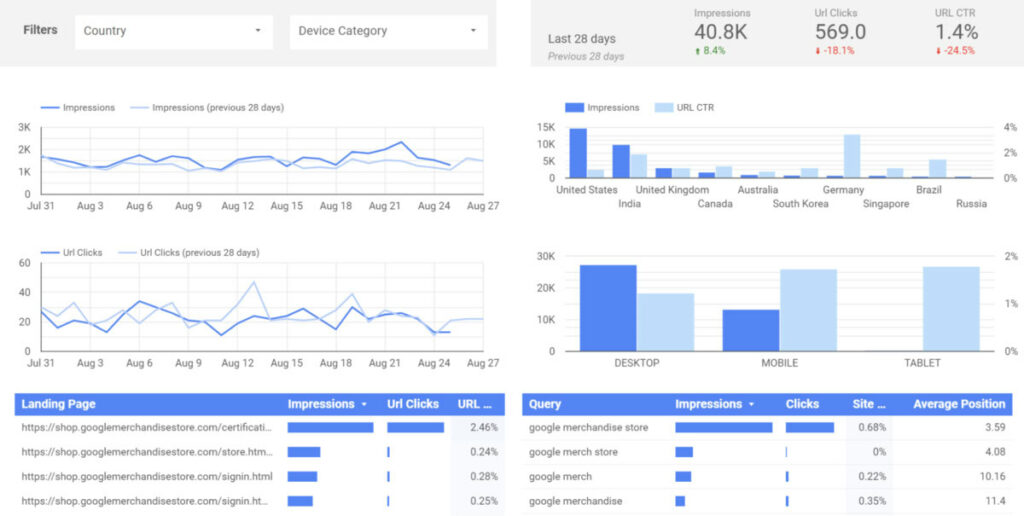Click the South Korea axis label
Image resolution: width=1024 pixels, height=516 pixels.
(x=801, y=204)
